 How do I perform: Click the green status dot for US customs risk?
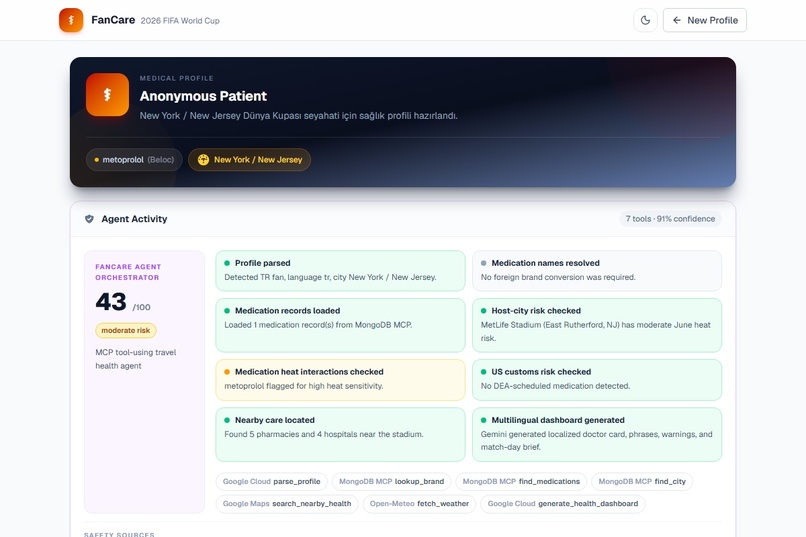tap(483, 372)
